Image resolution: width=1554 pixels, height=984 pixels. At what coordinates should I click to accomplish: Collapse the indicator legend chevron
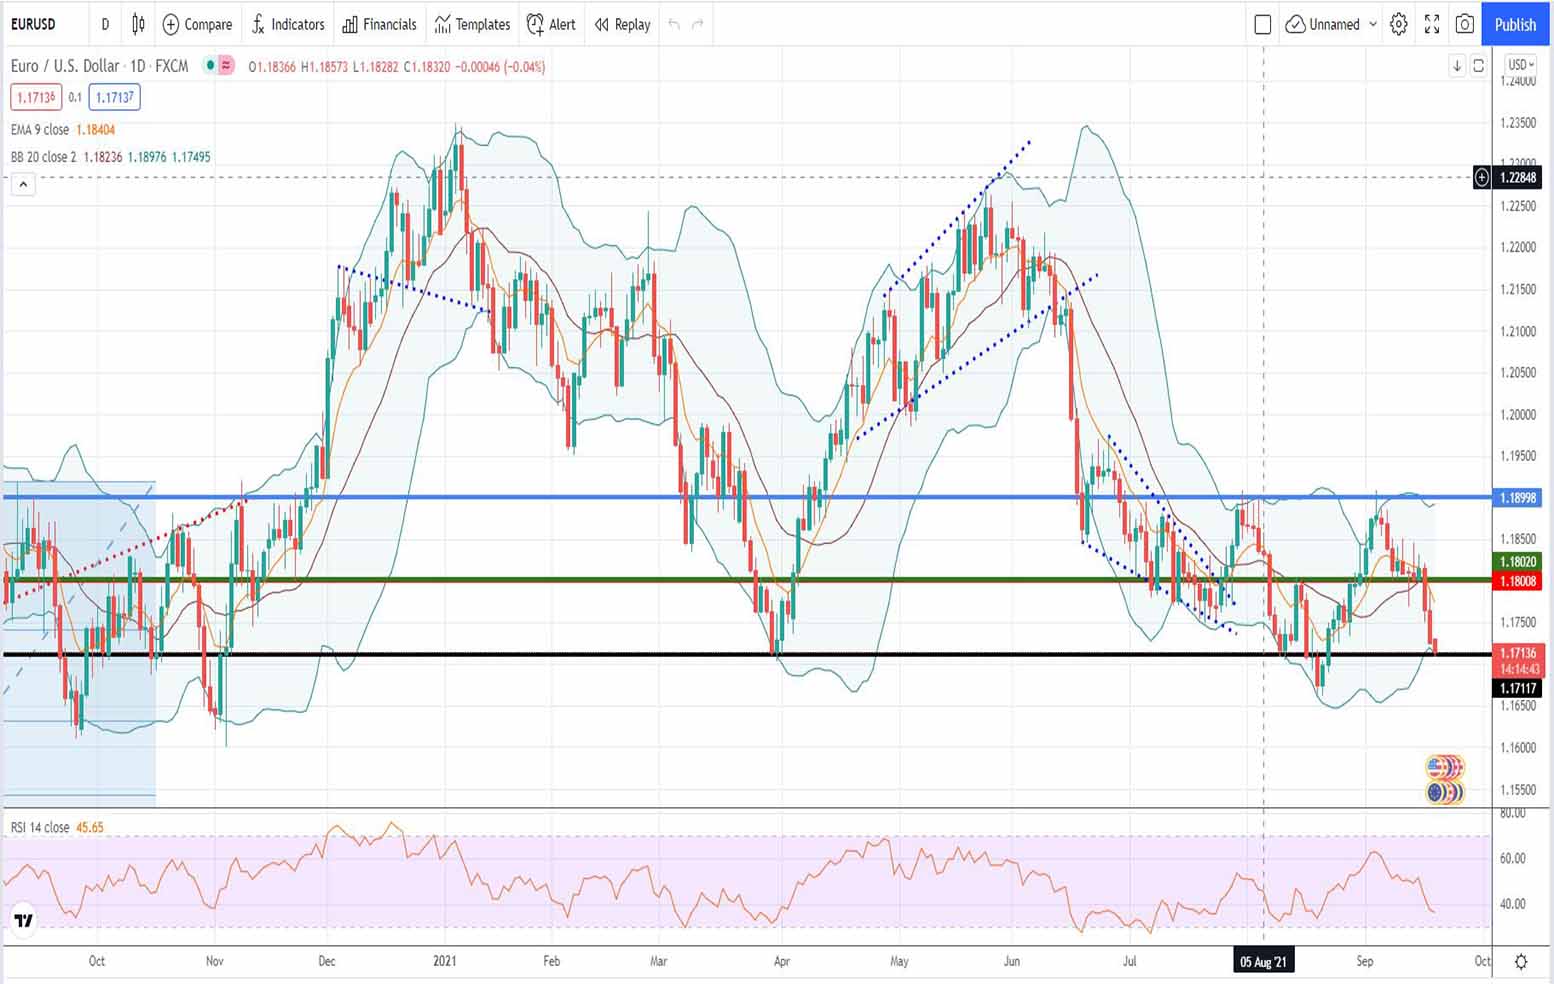click(x=22, y=184)
